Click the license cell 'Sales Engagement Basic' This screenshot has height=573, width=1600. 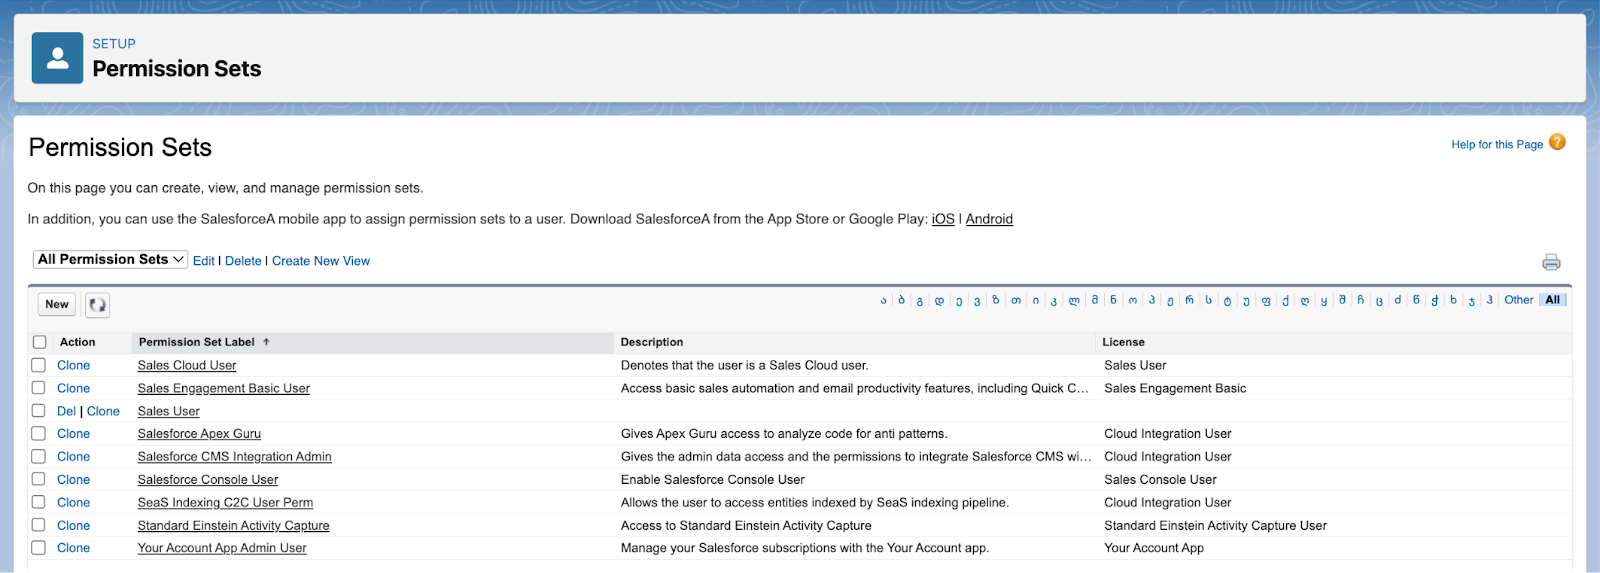tap(1175, 388)
